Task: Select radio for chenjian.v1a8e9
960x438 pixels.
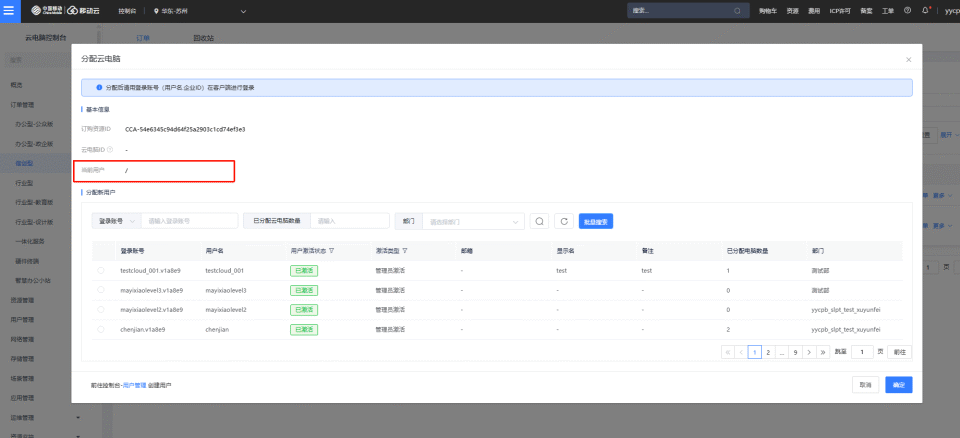Action: pos(100,330)
